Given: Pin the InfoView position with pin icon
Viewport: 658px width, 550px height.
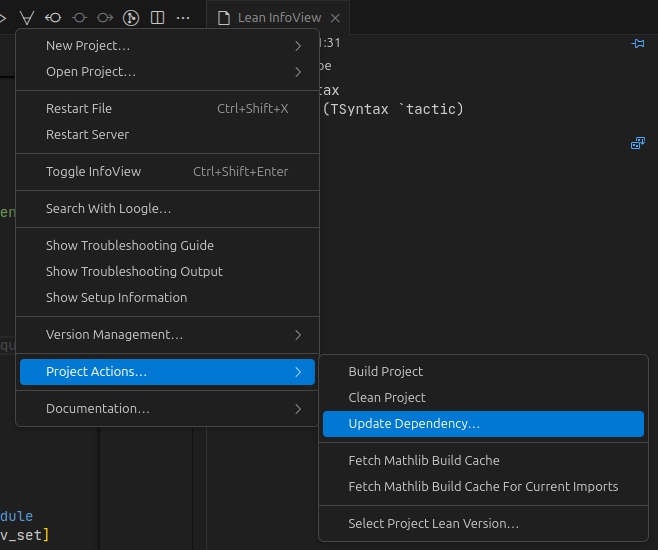Looking at the screenshot, I should point(637,43).
